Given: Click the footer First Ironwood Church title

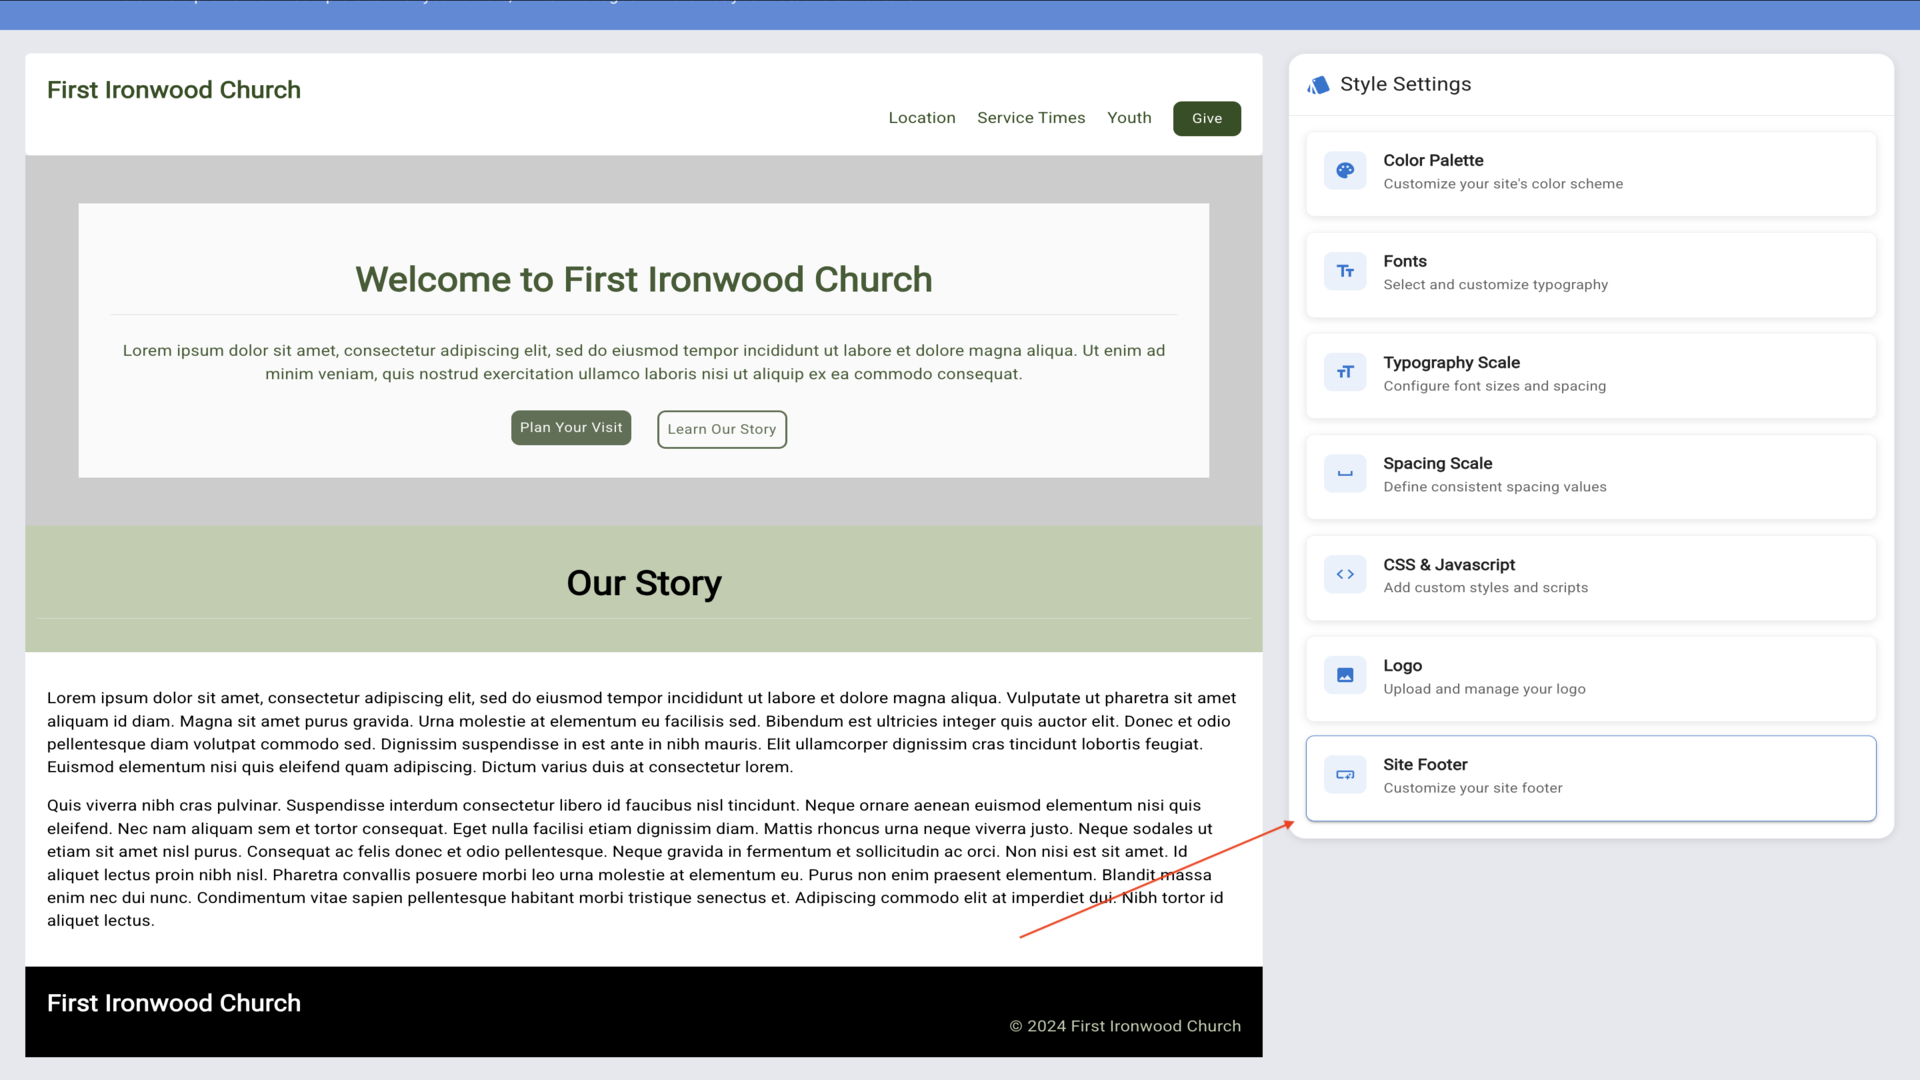Looking at the screenshot, I should (x=174, y=1003).
